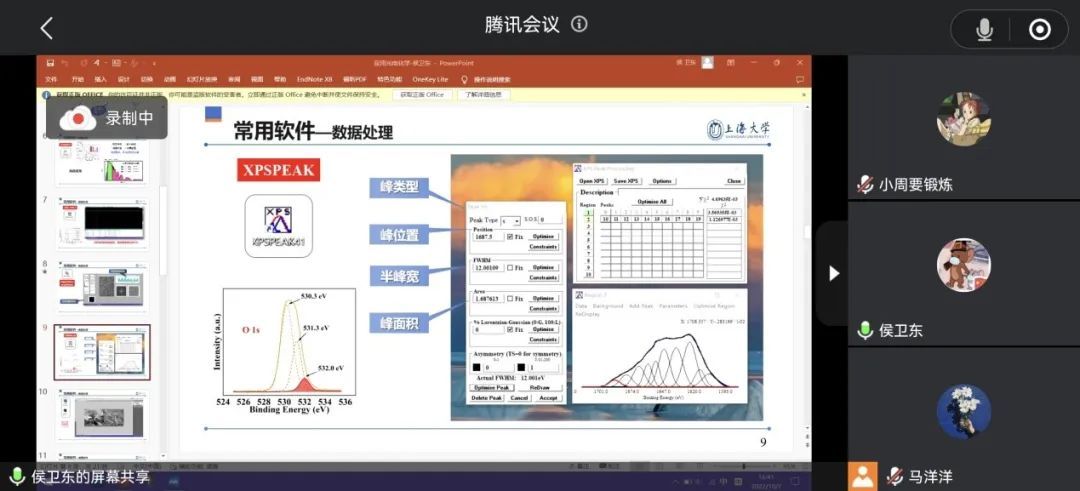This screenshot has width=1080, height=491.
Task: Open the EndNote X8 ribbon tab
Action: tap(315, 79)
